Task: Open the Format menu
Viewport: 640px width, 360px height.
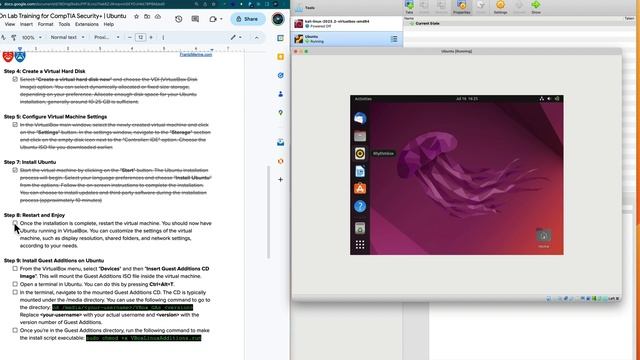Action: [x=45, y=24]
